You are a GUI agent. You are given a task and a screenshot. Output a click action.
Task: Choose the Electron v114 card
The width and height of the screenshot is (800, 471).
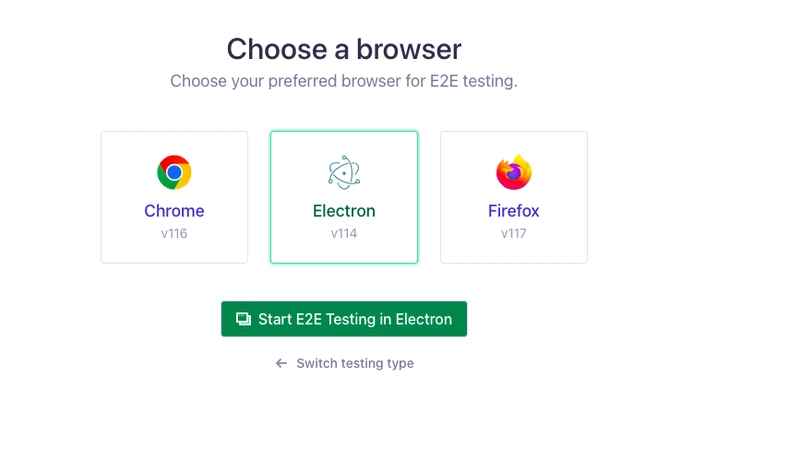(x=344, y=197)
